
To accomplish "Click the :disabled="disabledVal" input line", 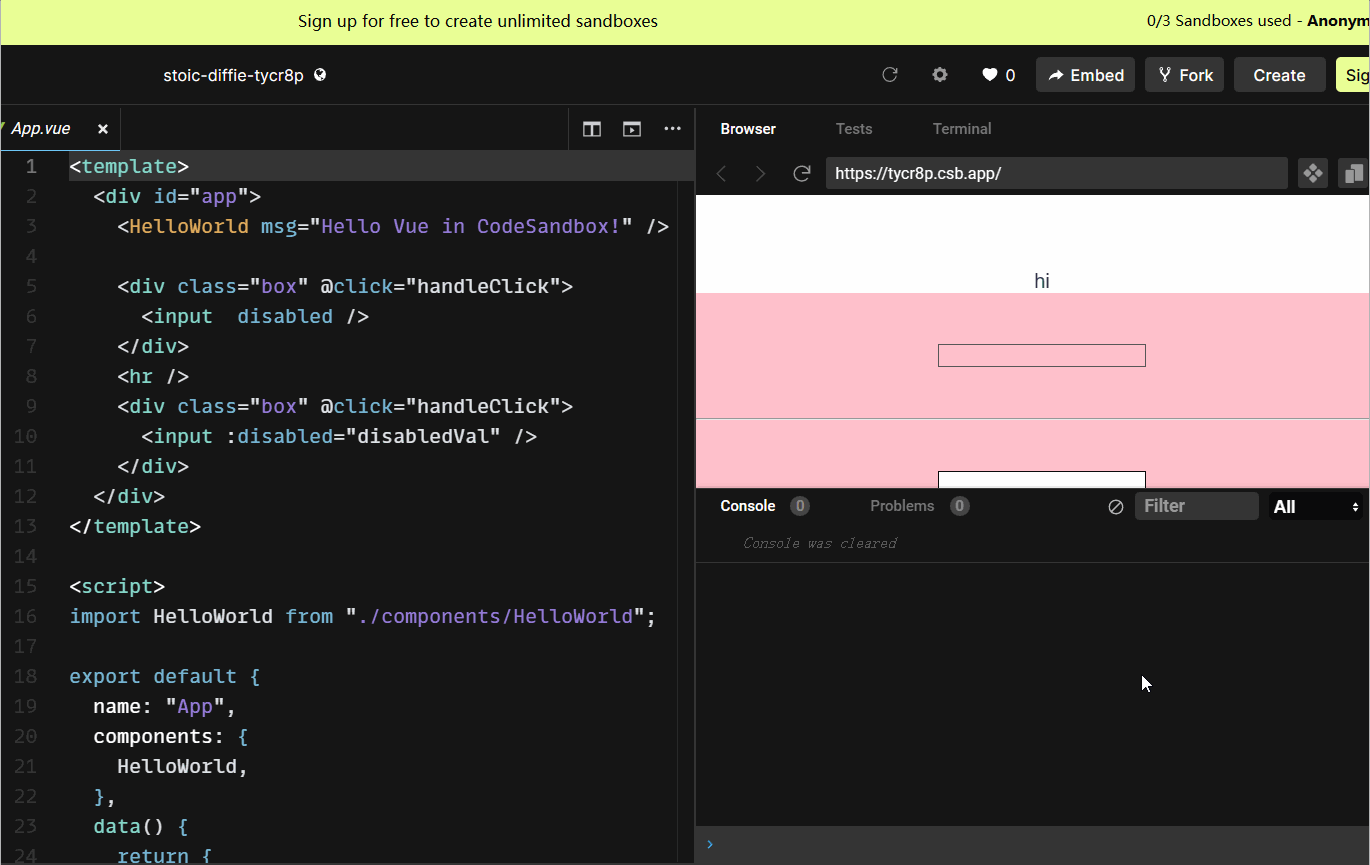I will click(339, 436).
